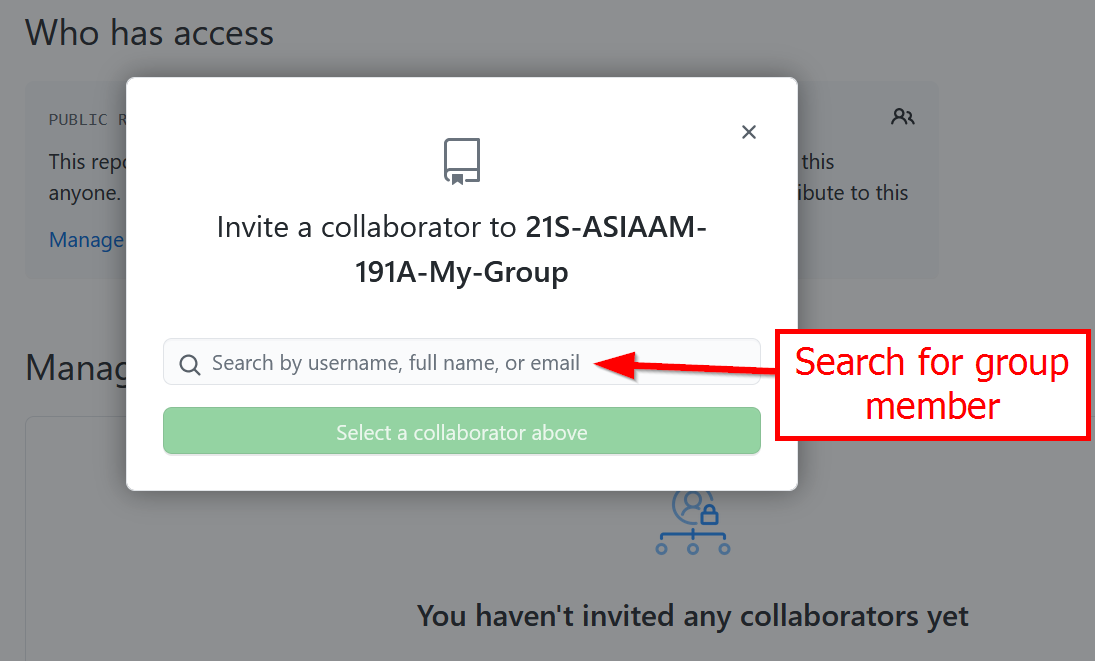
Task: Click You haven't invited any collaborators yet text
Action: tap(692, 616)
